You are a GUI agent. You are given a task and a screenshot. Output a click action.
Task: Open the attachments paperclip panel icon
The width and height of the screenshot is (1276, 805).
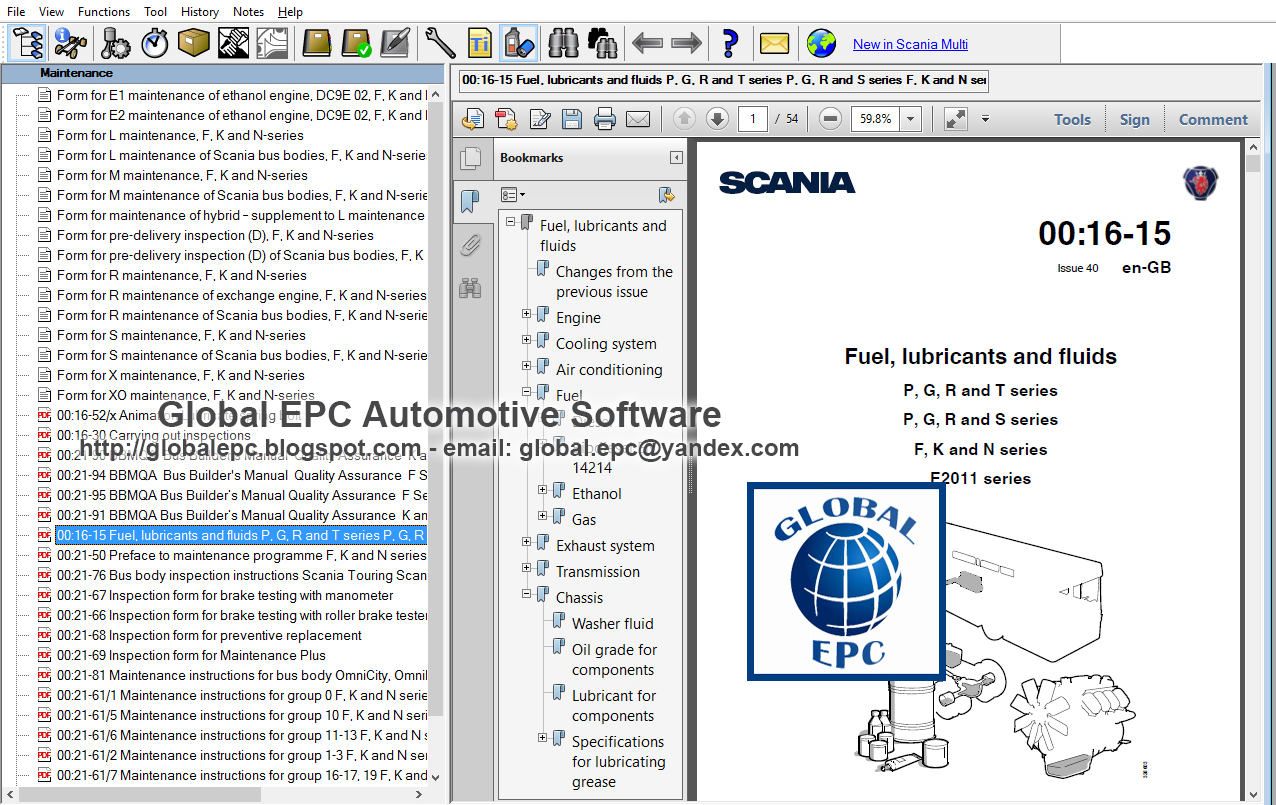tap(470, 245)
